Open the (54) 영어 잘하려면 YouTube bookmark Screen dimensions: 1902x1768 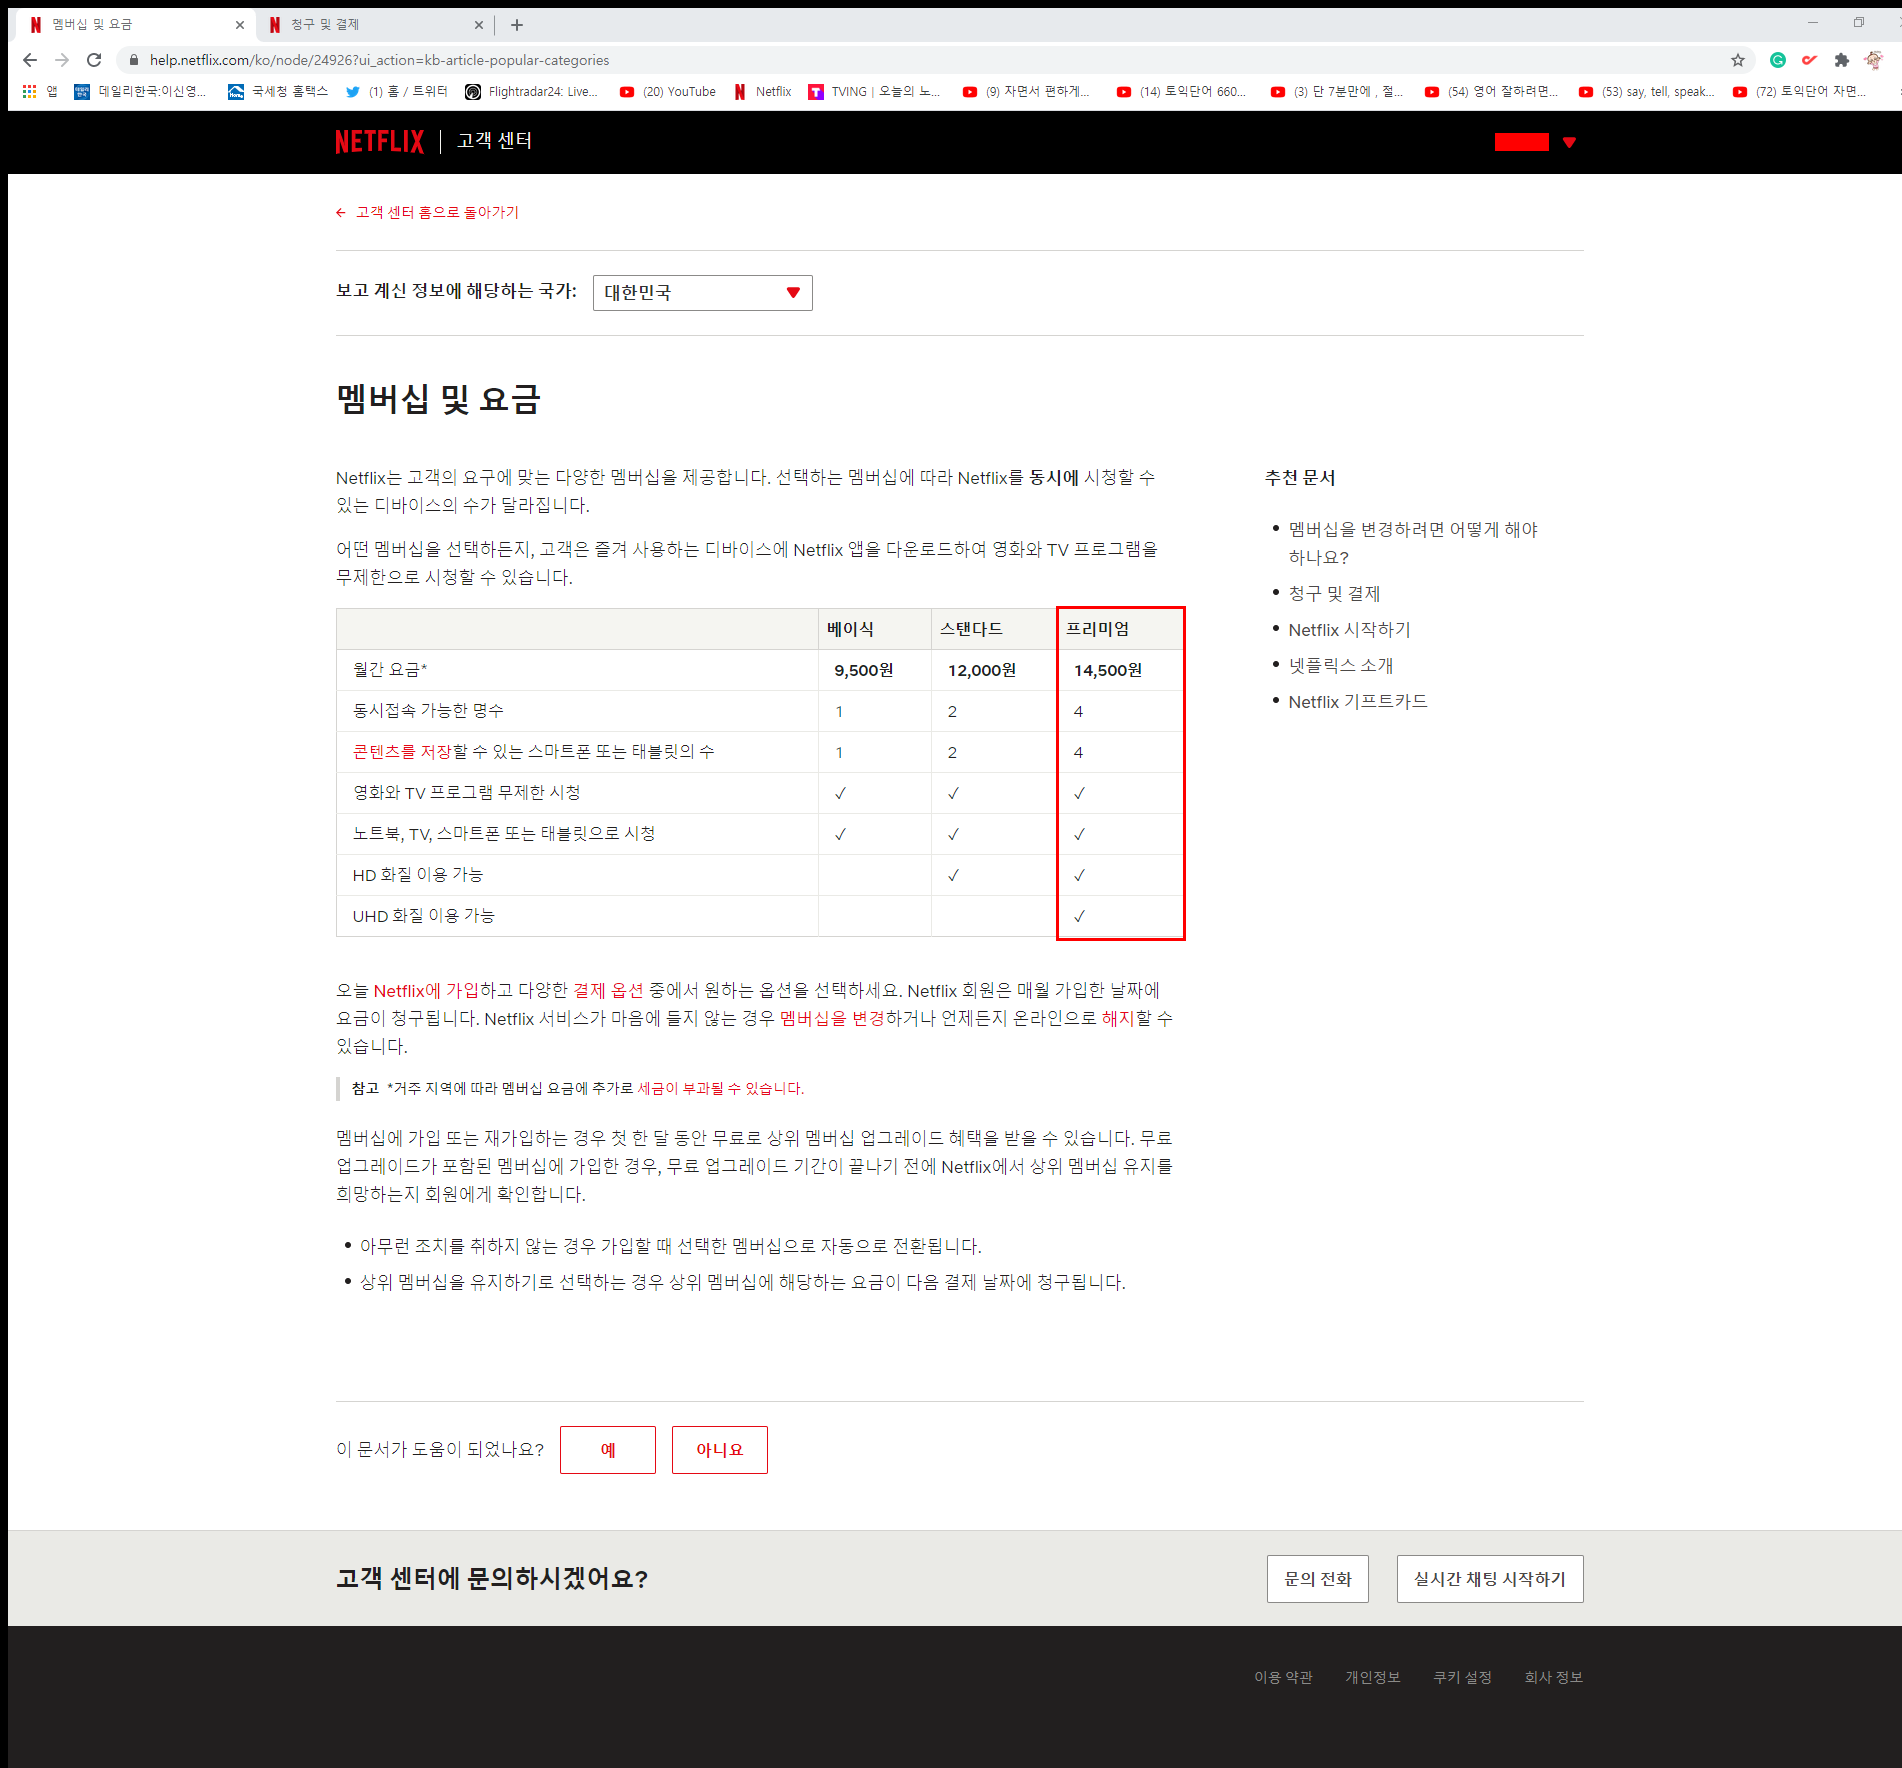pos(1492,91)
